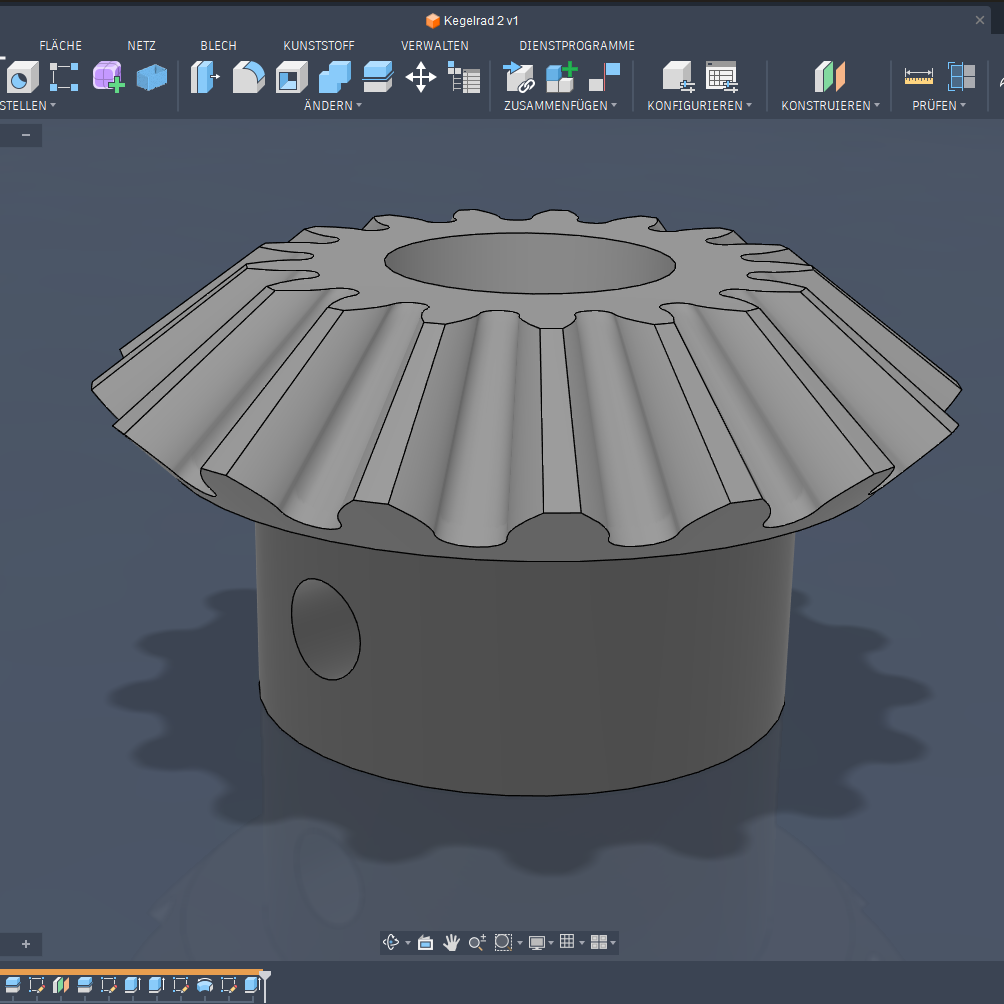
Task: Click the Fillet tool icon
Action: tap(249, 77)
